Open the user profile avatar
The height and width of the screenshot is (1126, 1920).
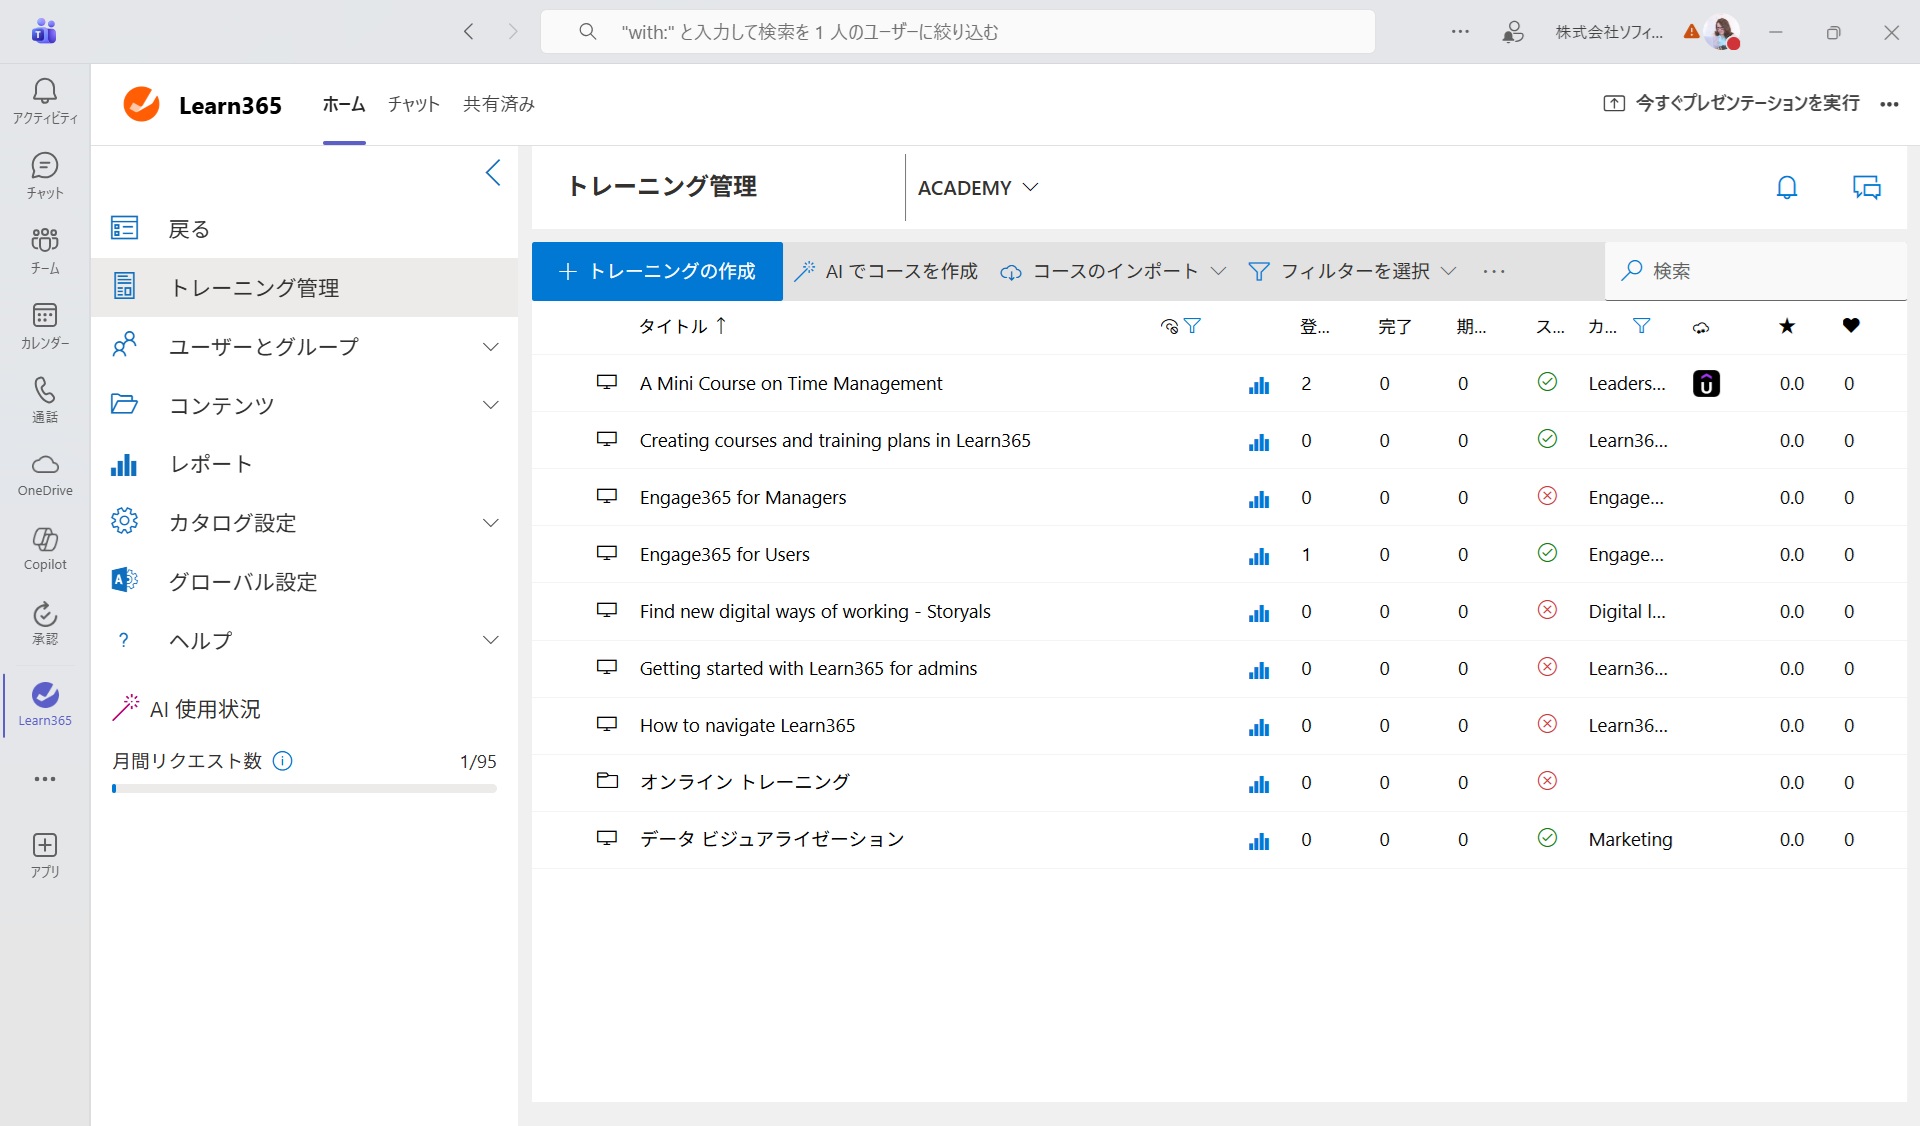1722,32
